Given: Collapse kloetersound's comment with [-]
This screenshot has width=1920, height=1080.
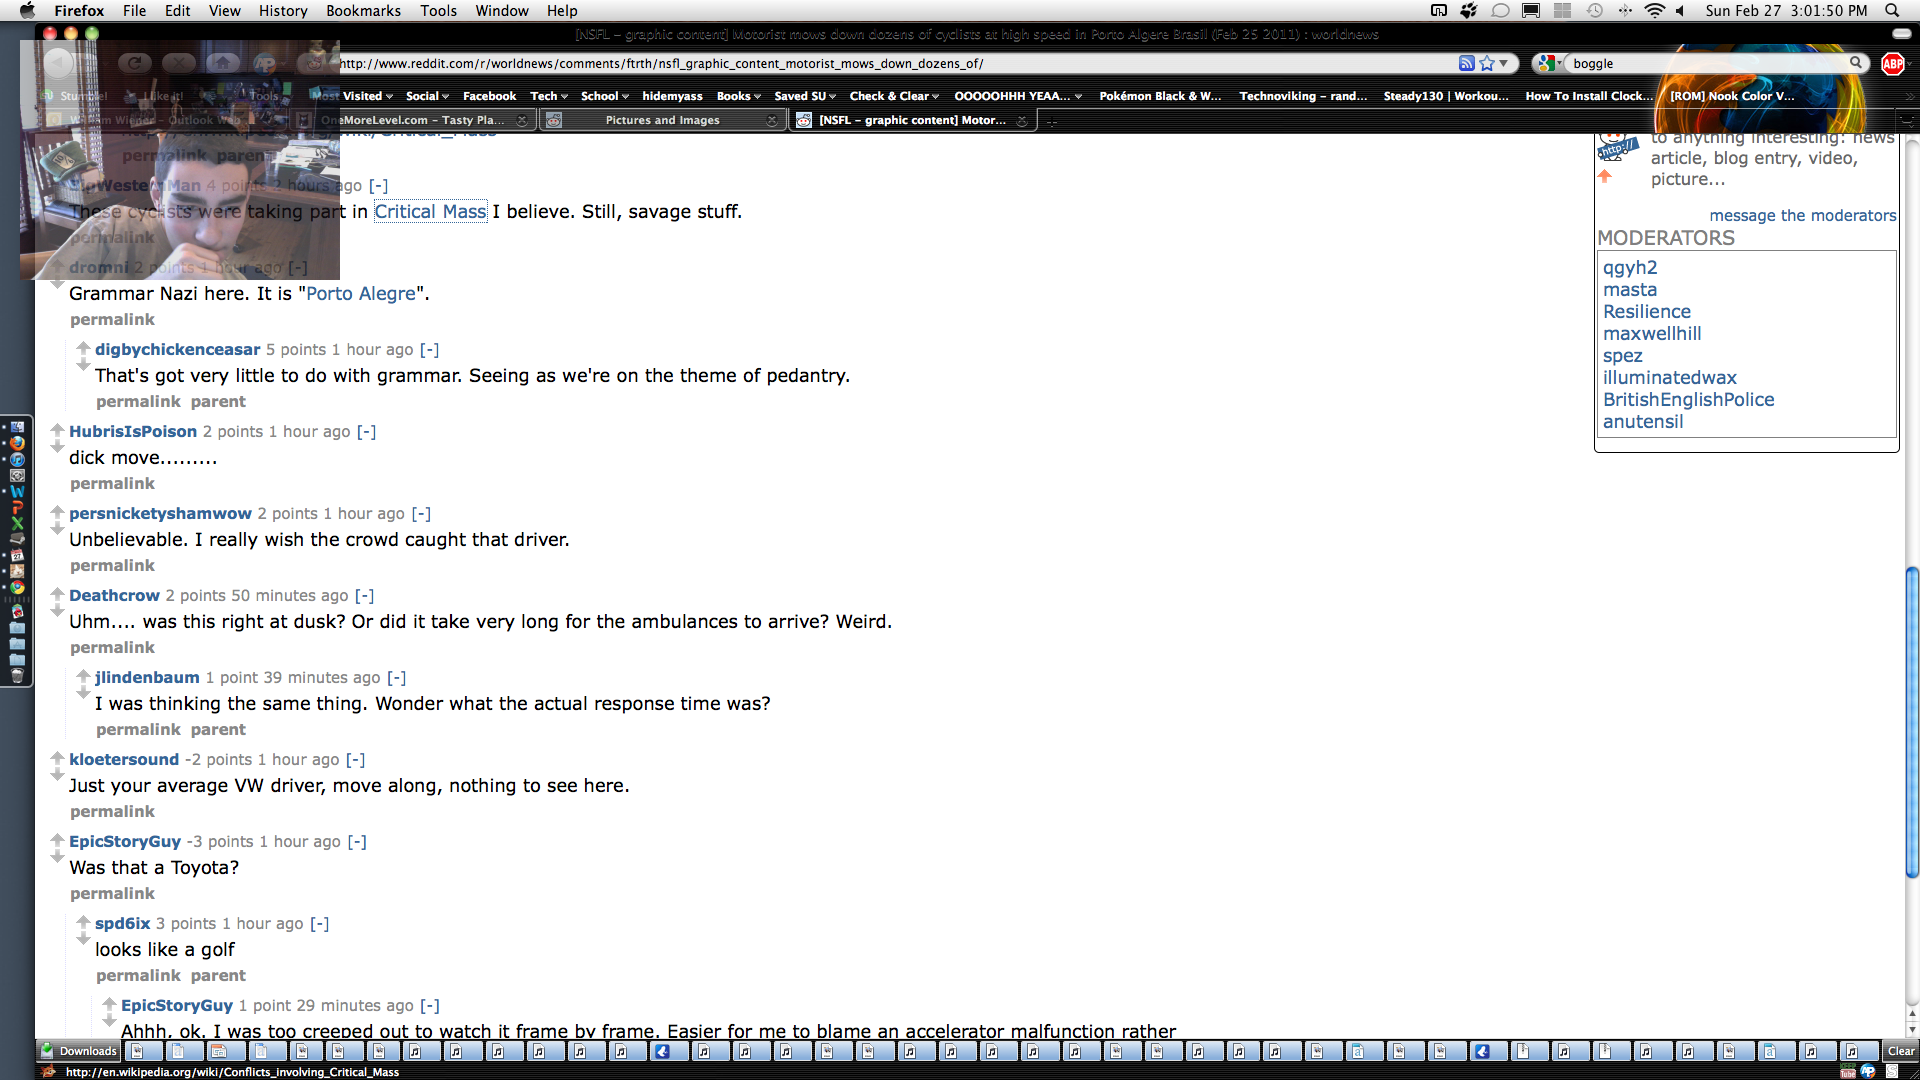Looking at the screenshot, I should (x=355, y=759).
